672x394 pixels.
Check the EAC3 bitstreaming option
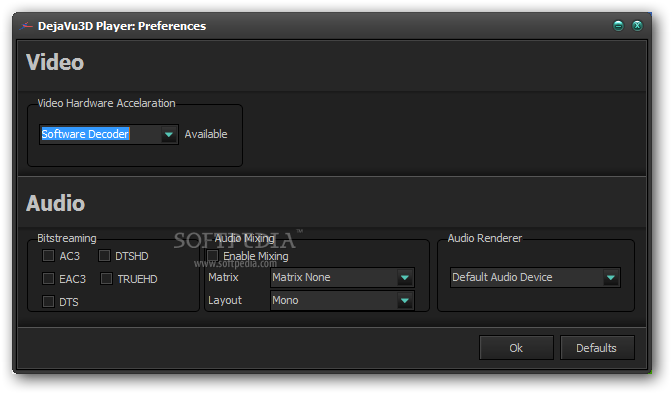coord(48,279)
